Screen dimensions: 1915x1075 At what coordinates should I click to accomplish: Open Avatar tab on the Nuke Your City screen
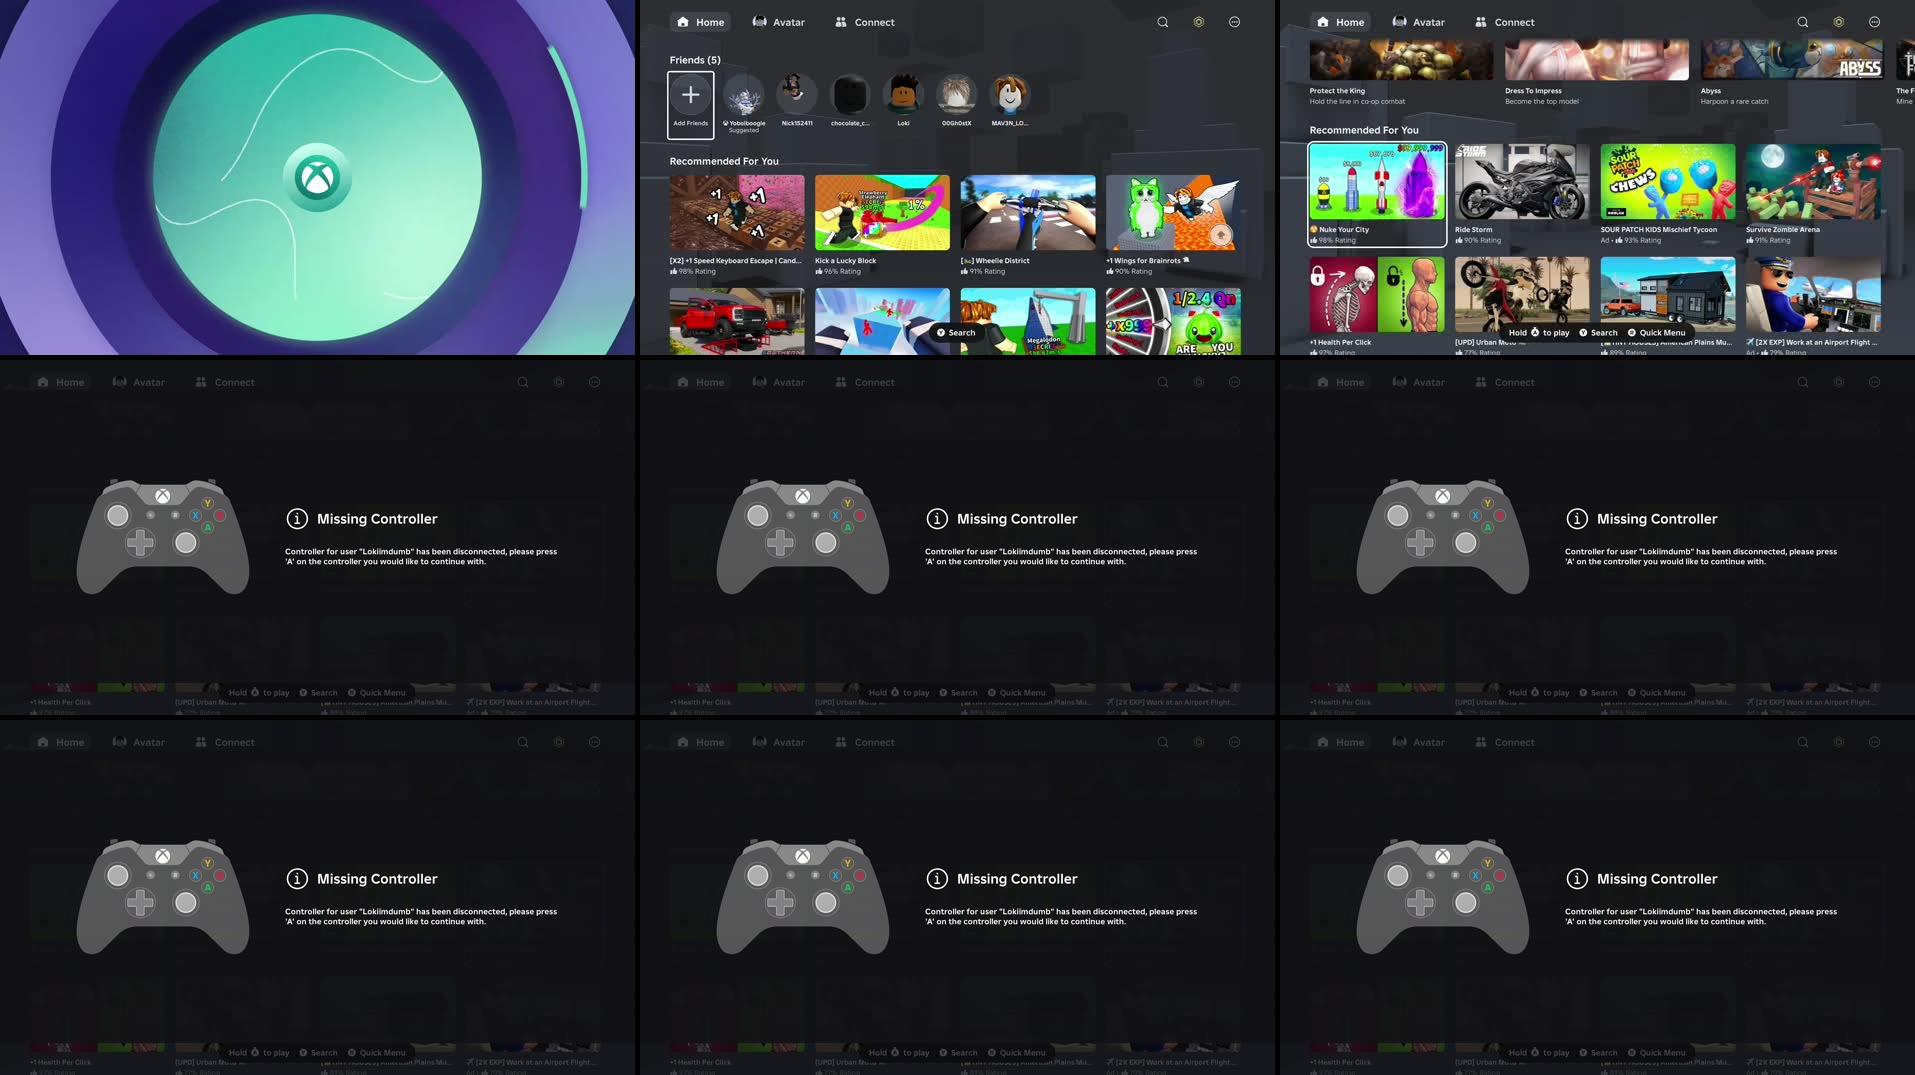pos(1418,22)
